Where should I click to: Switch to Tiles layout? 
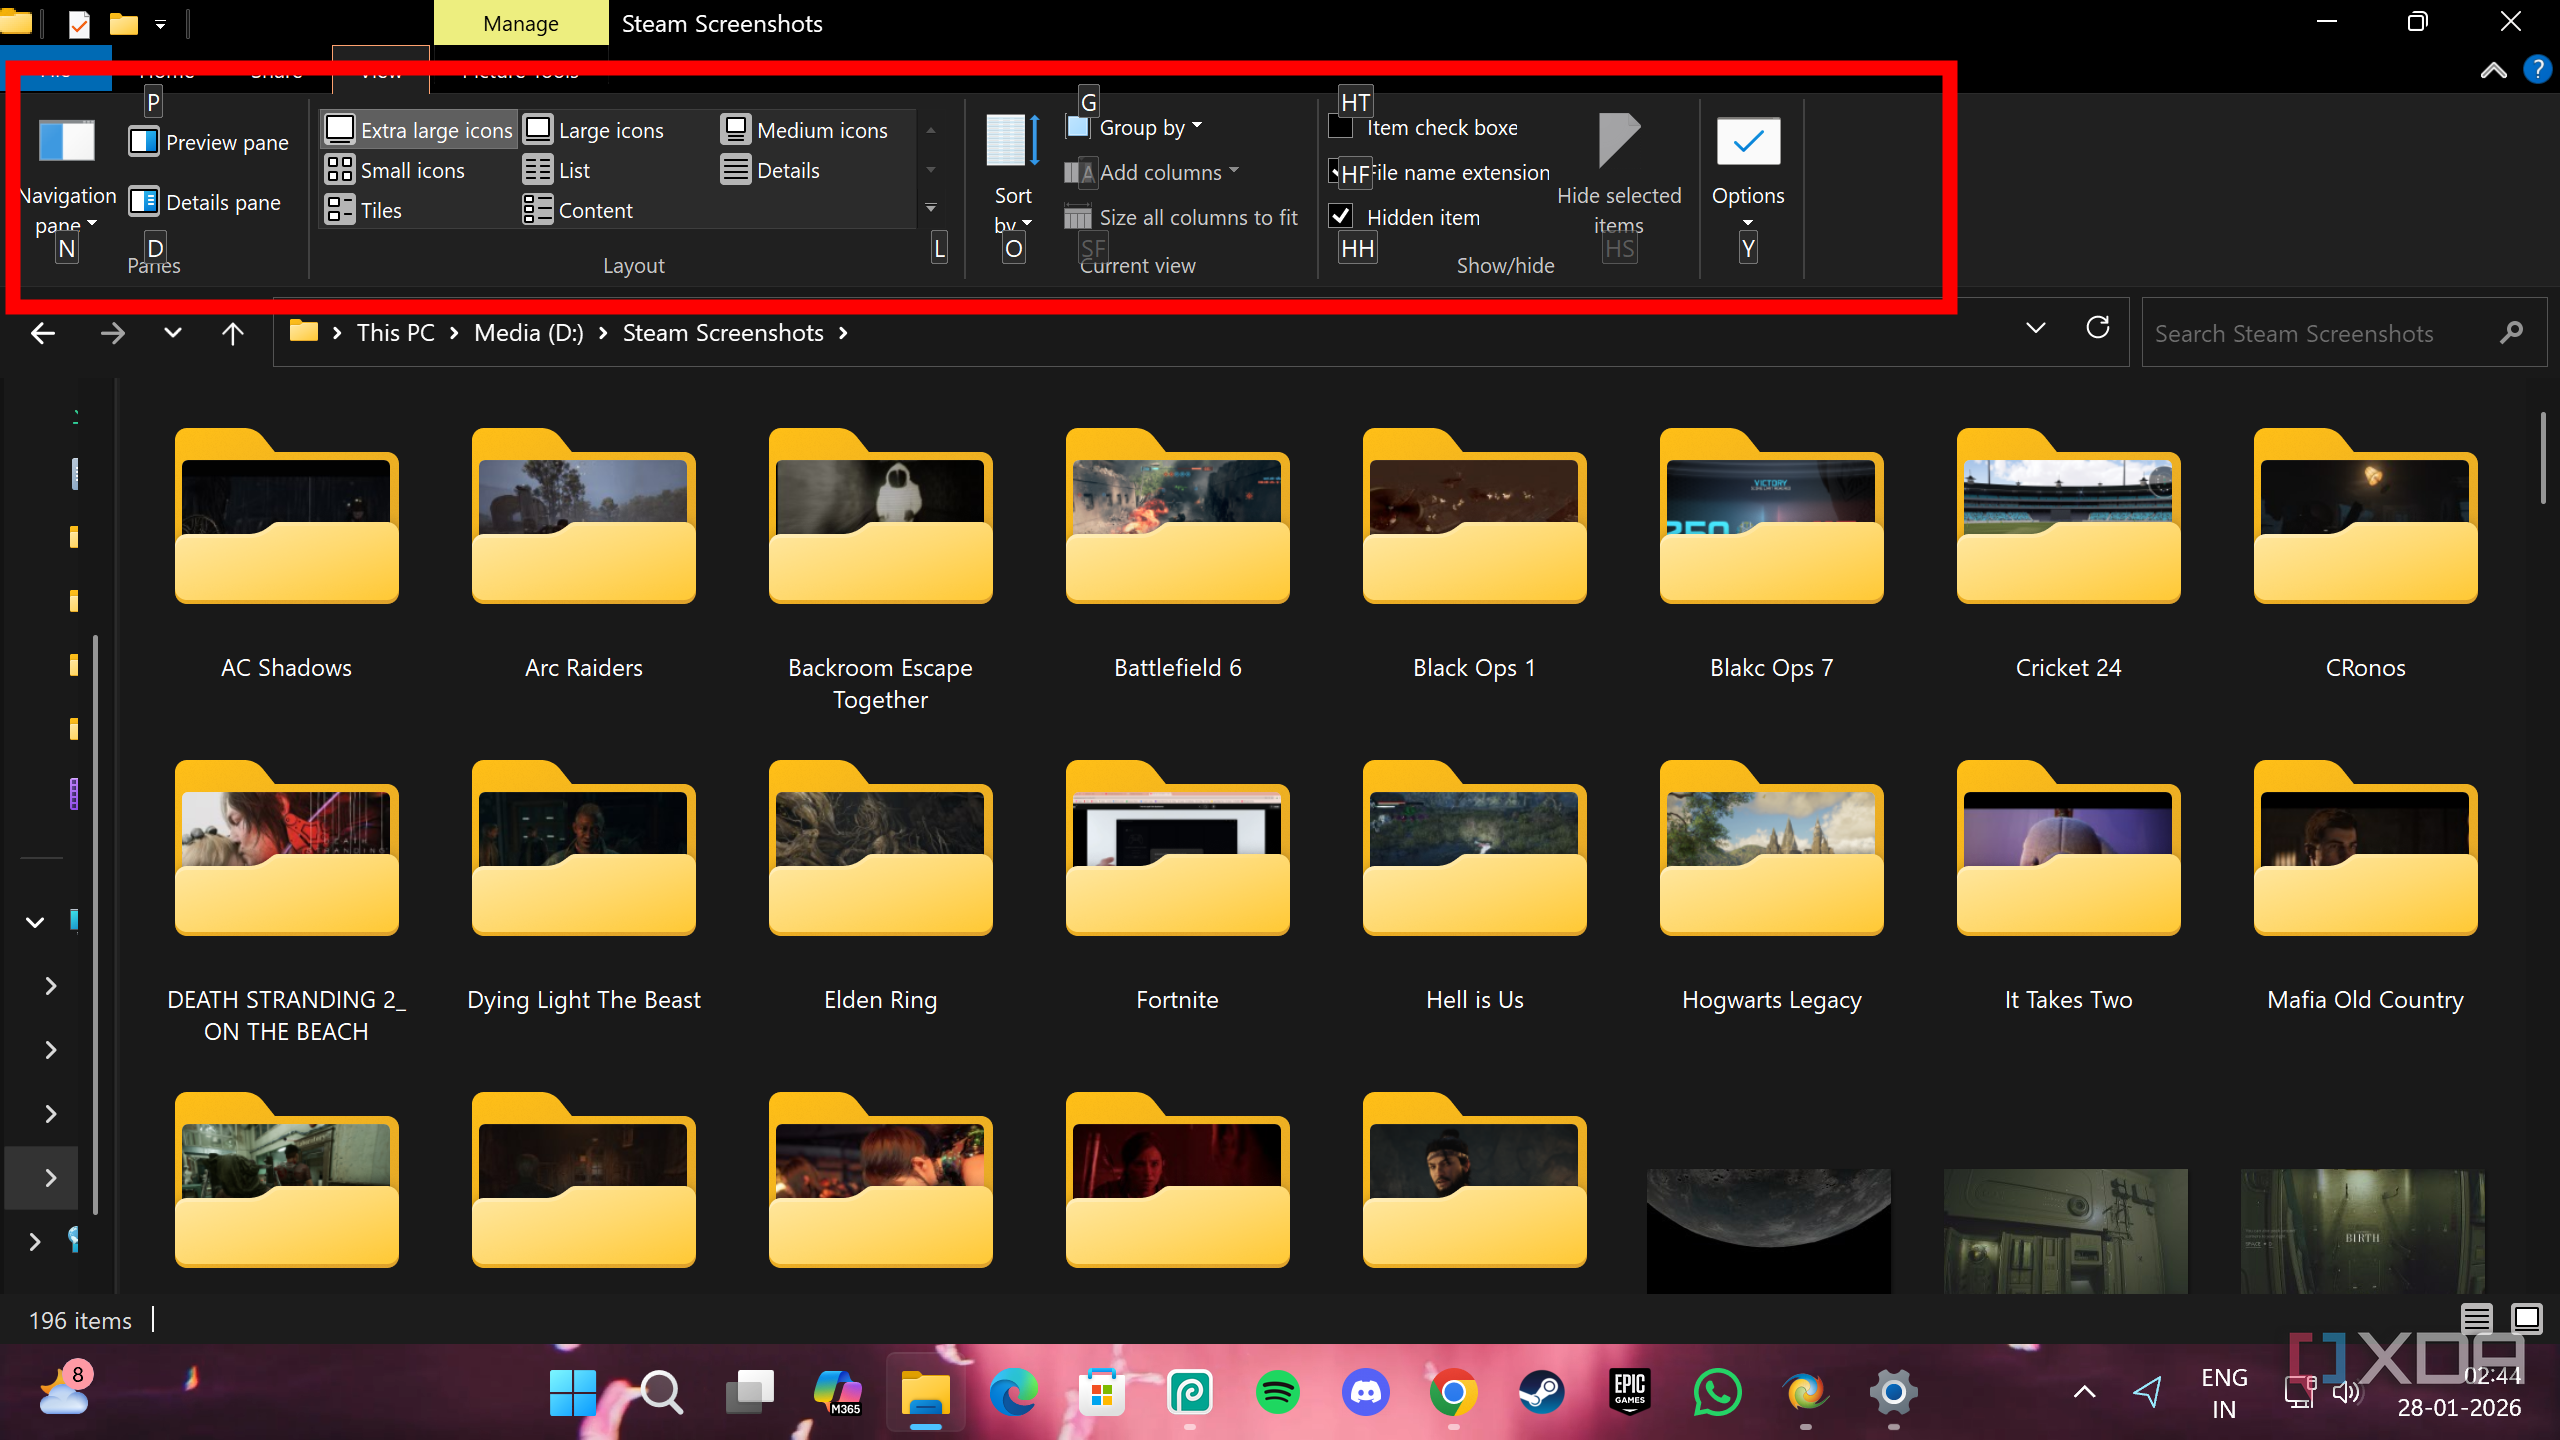[363, 210]
